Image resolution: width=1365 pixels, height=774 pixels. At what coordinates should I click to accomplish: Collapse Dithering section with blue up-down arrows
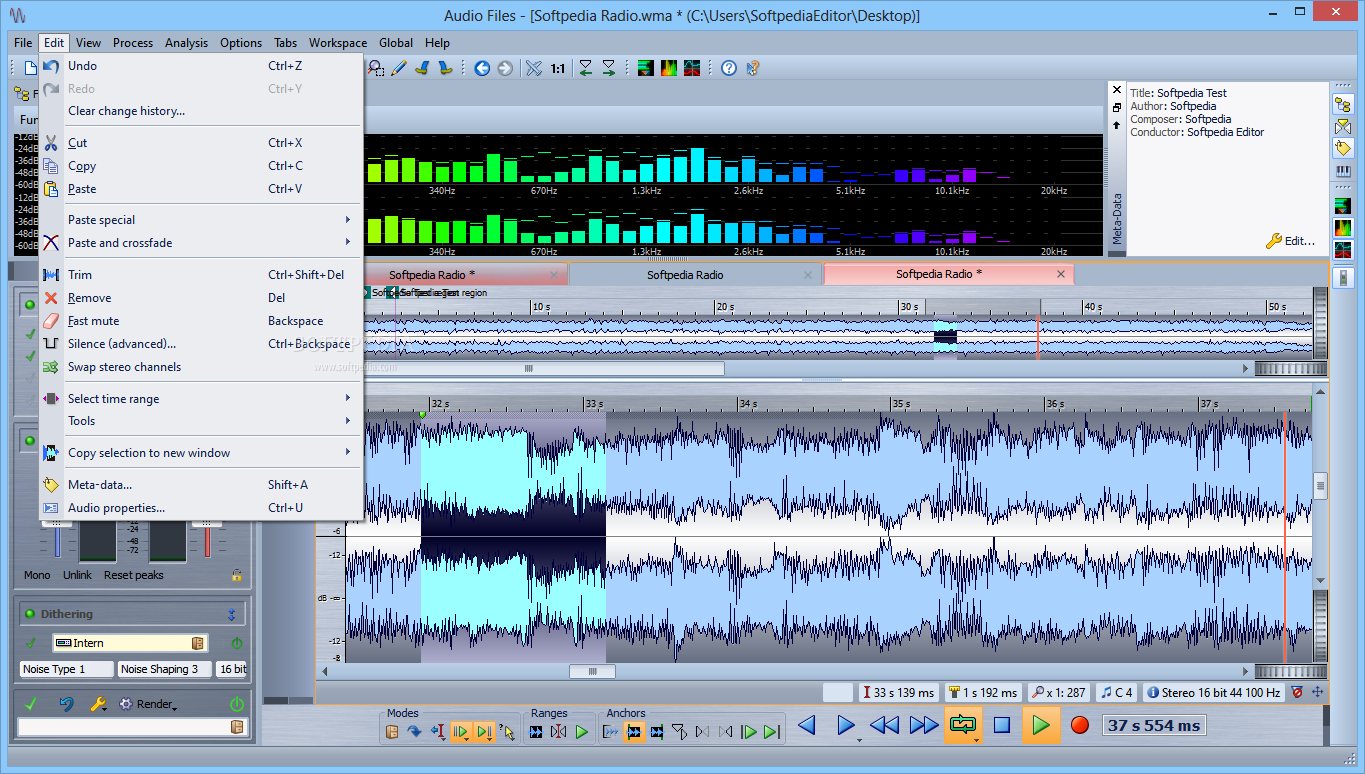coord(232,614)
